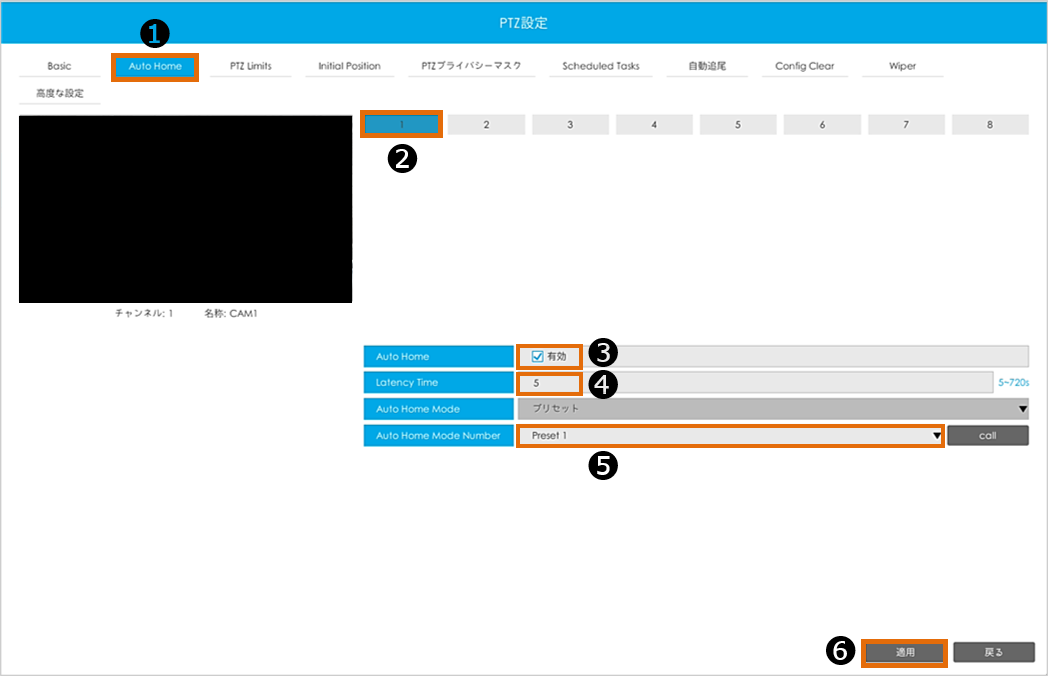Select channel 1 button
Image resolution: width=1048 pixels, height=695 pixels.
(x=402, y=125)
